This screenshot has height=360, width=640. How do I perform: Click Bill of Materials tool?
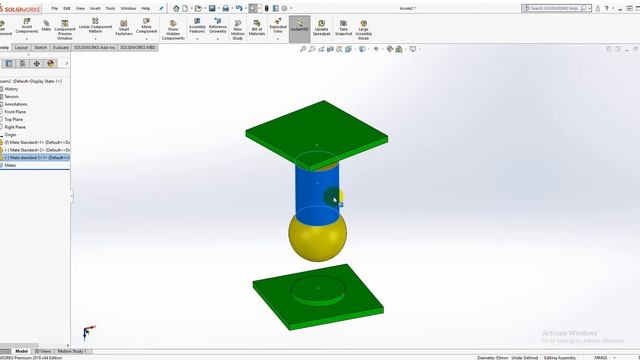pos(257,28)
